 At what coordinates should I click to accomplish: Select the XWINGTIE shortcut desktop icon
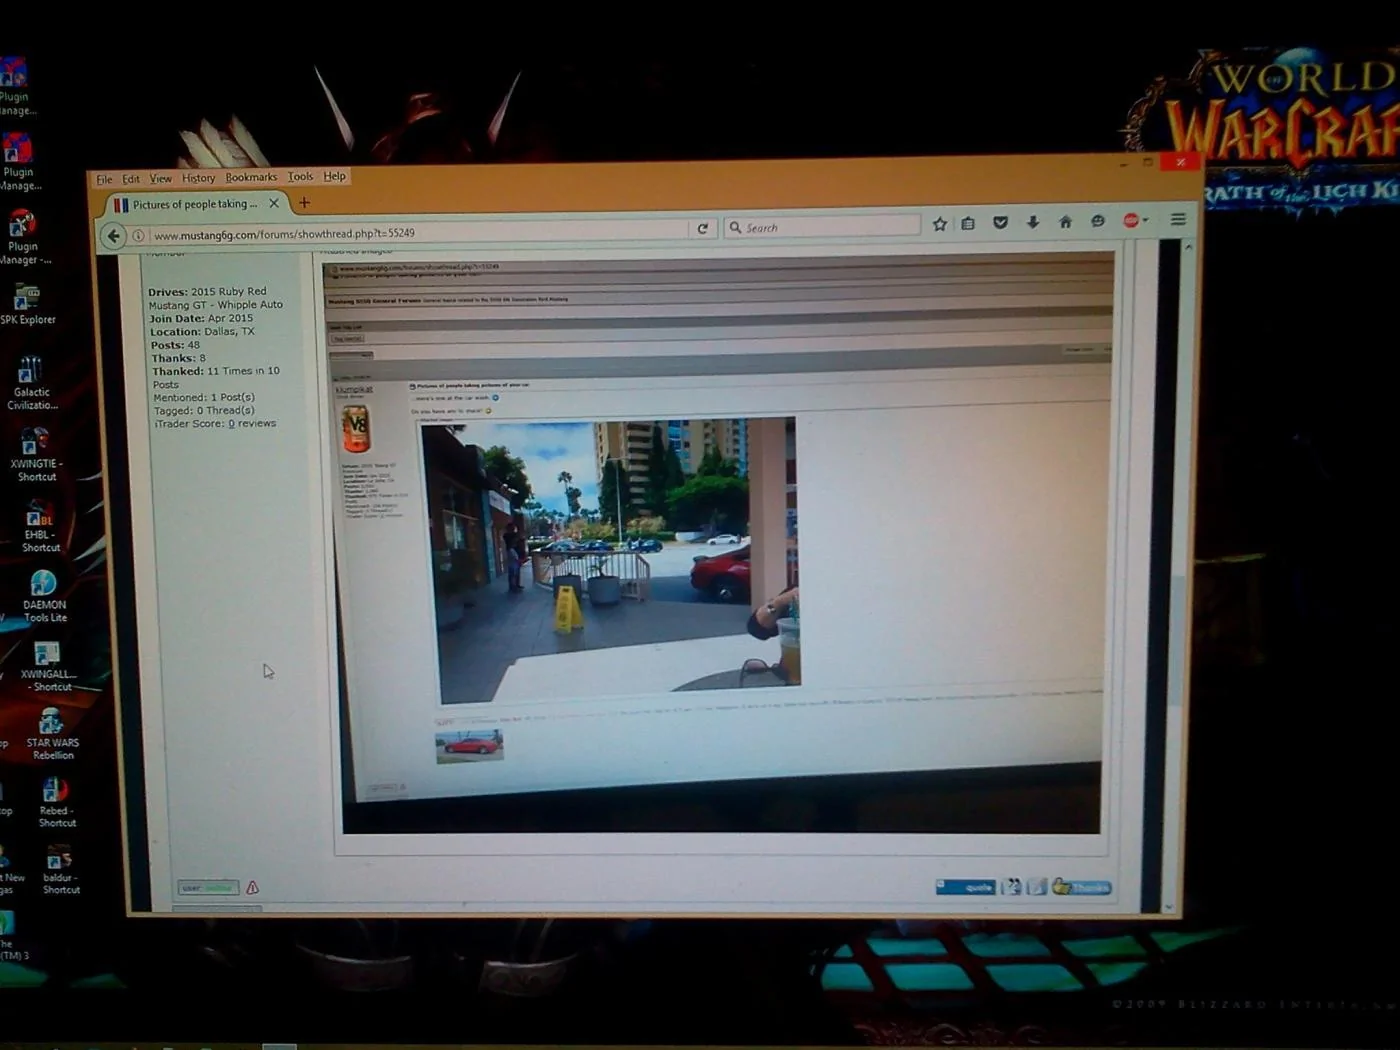36,455
